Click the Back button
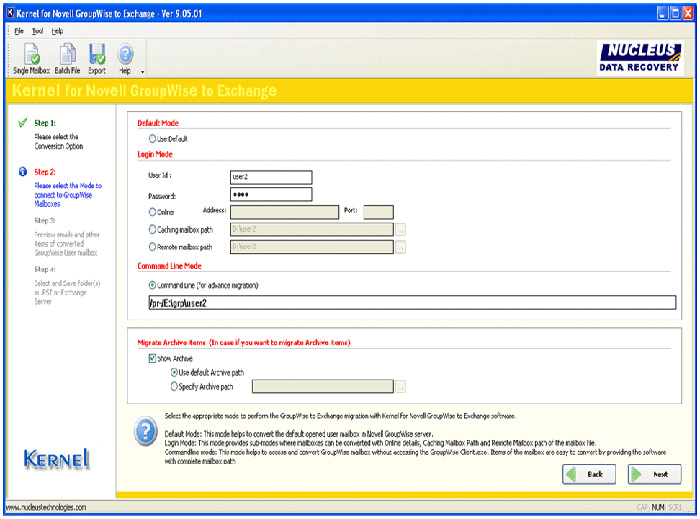This screenshot has width=700, height=519. (x=589, y=474)
